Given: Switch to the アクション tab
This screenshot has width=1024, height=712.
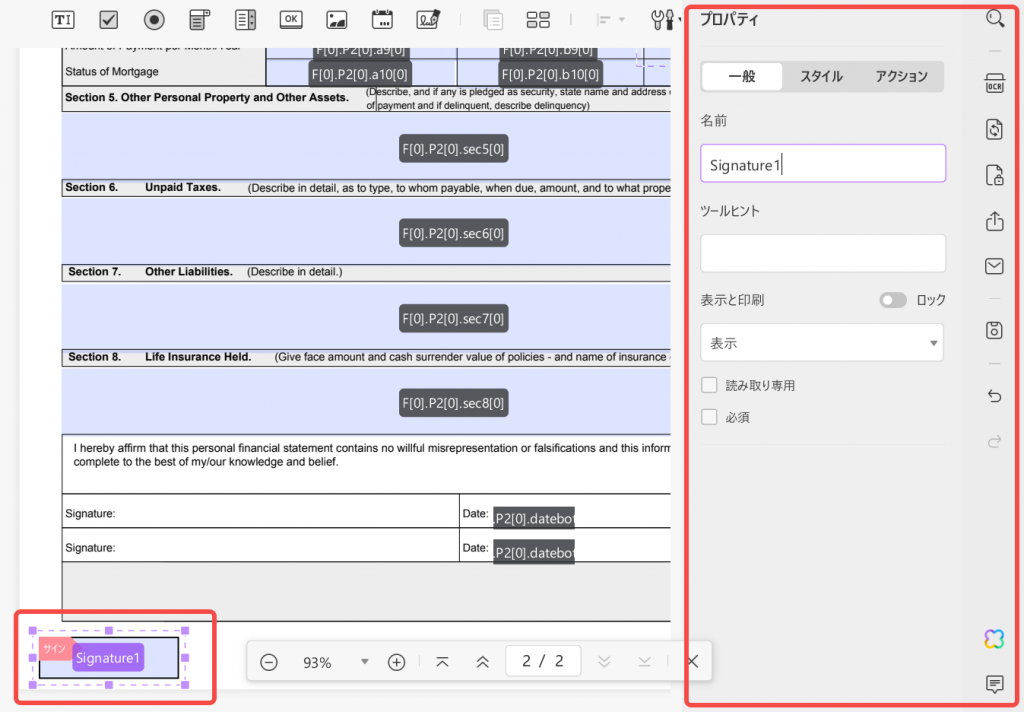Looking at the screenshot, I should coord(902,76).
